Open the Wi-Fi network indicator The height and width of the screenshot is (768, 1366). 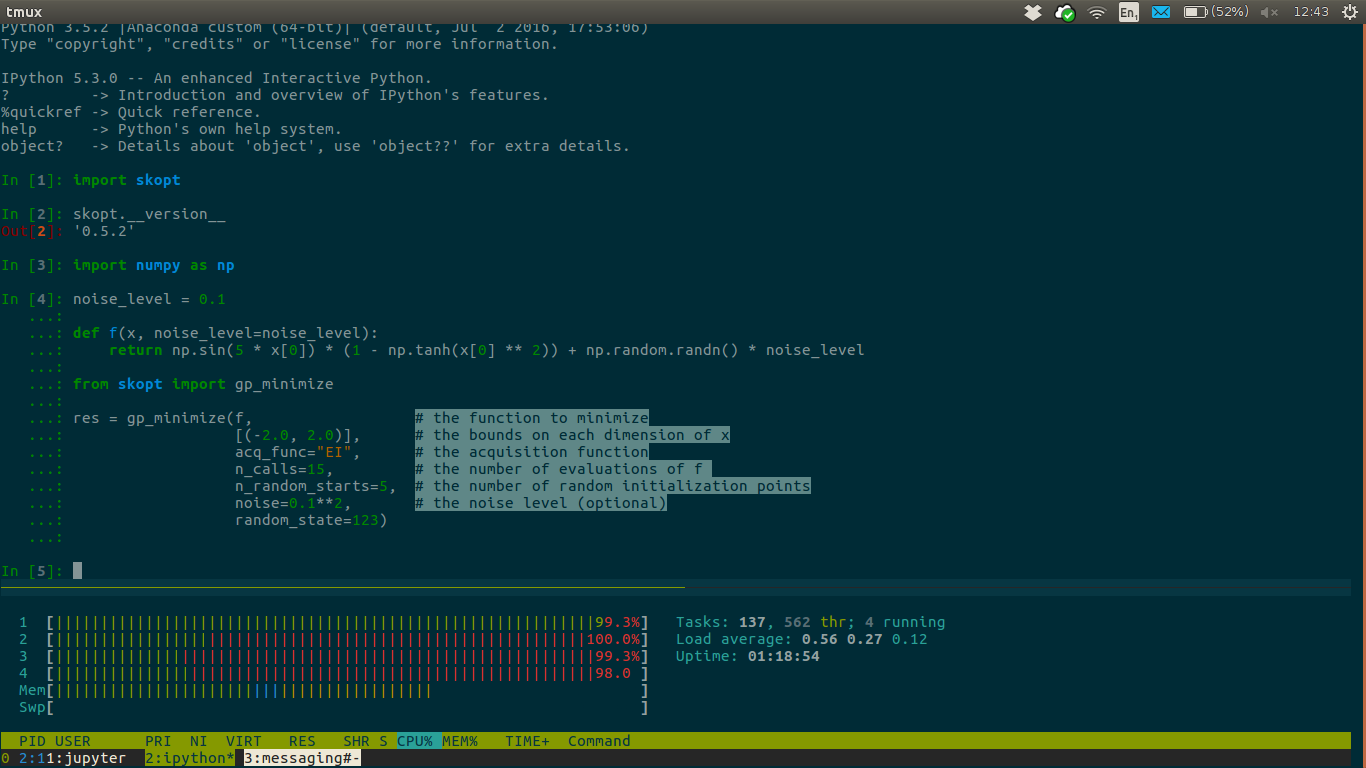coord(1097,11)
